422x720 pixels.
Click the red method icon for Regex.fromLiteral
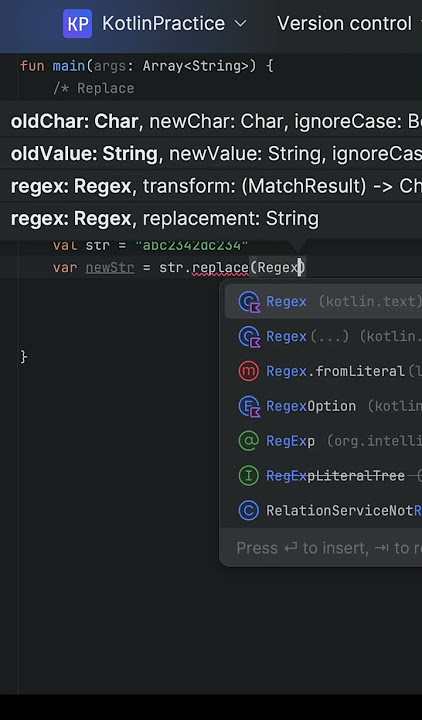tap(248, 371)
